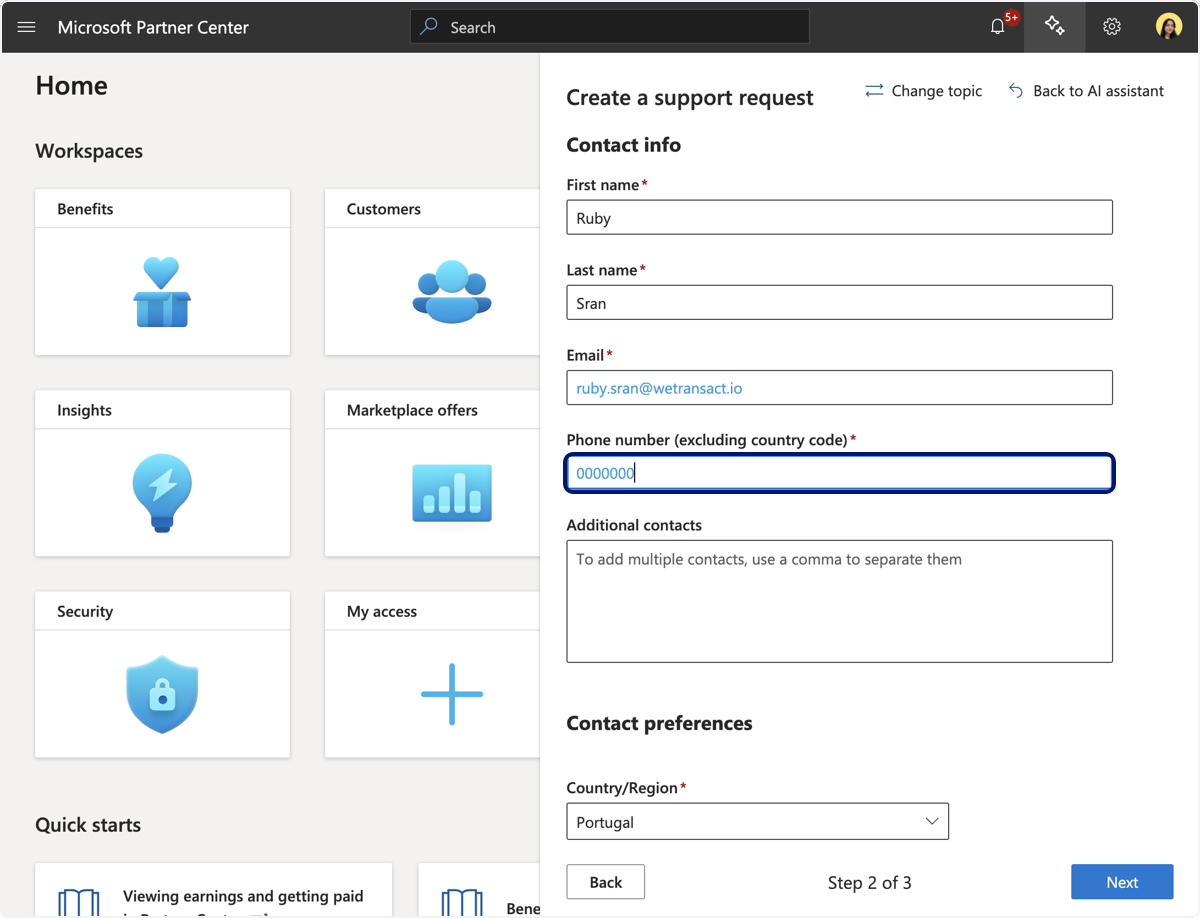This screenshot has height=918, width=1200.
Task: Click the Insights lightbulb icon
Action: point(162,493)
